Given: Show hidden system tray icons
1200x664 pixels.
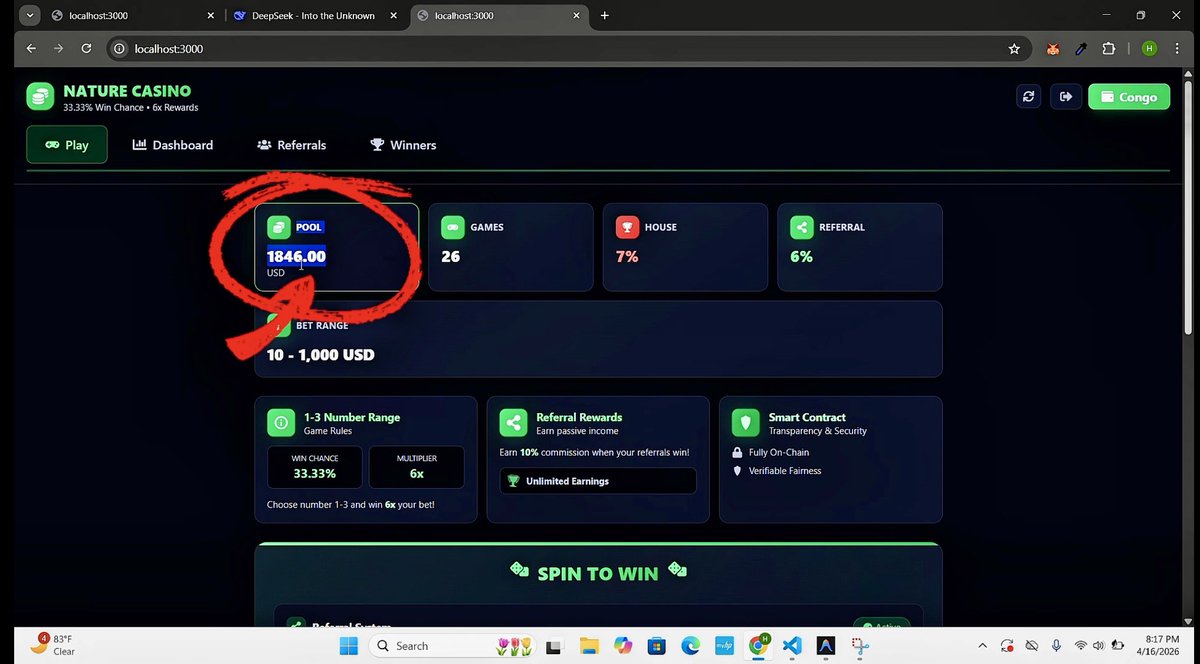Looking at the screenshot, I should tap(981, 646).
